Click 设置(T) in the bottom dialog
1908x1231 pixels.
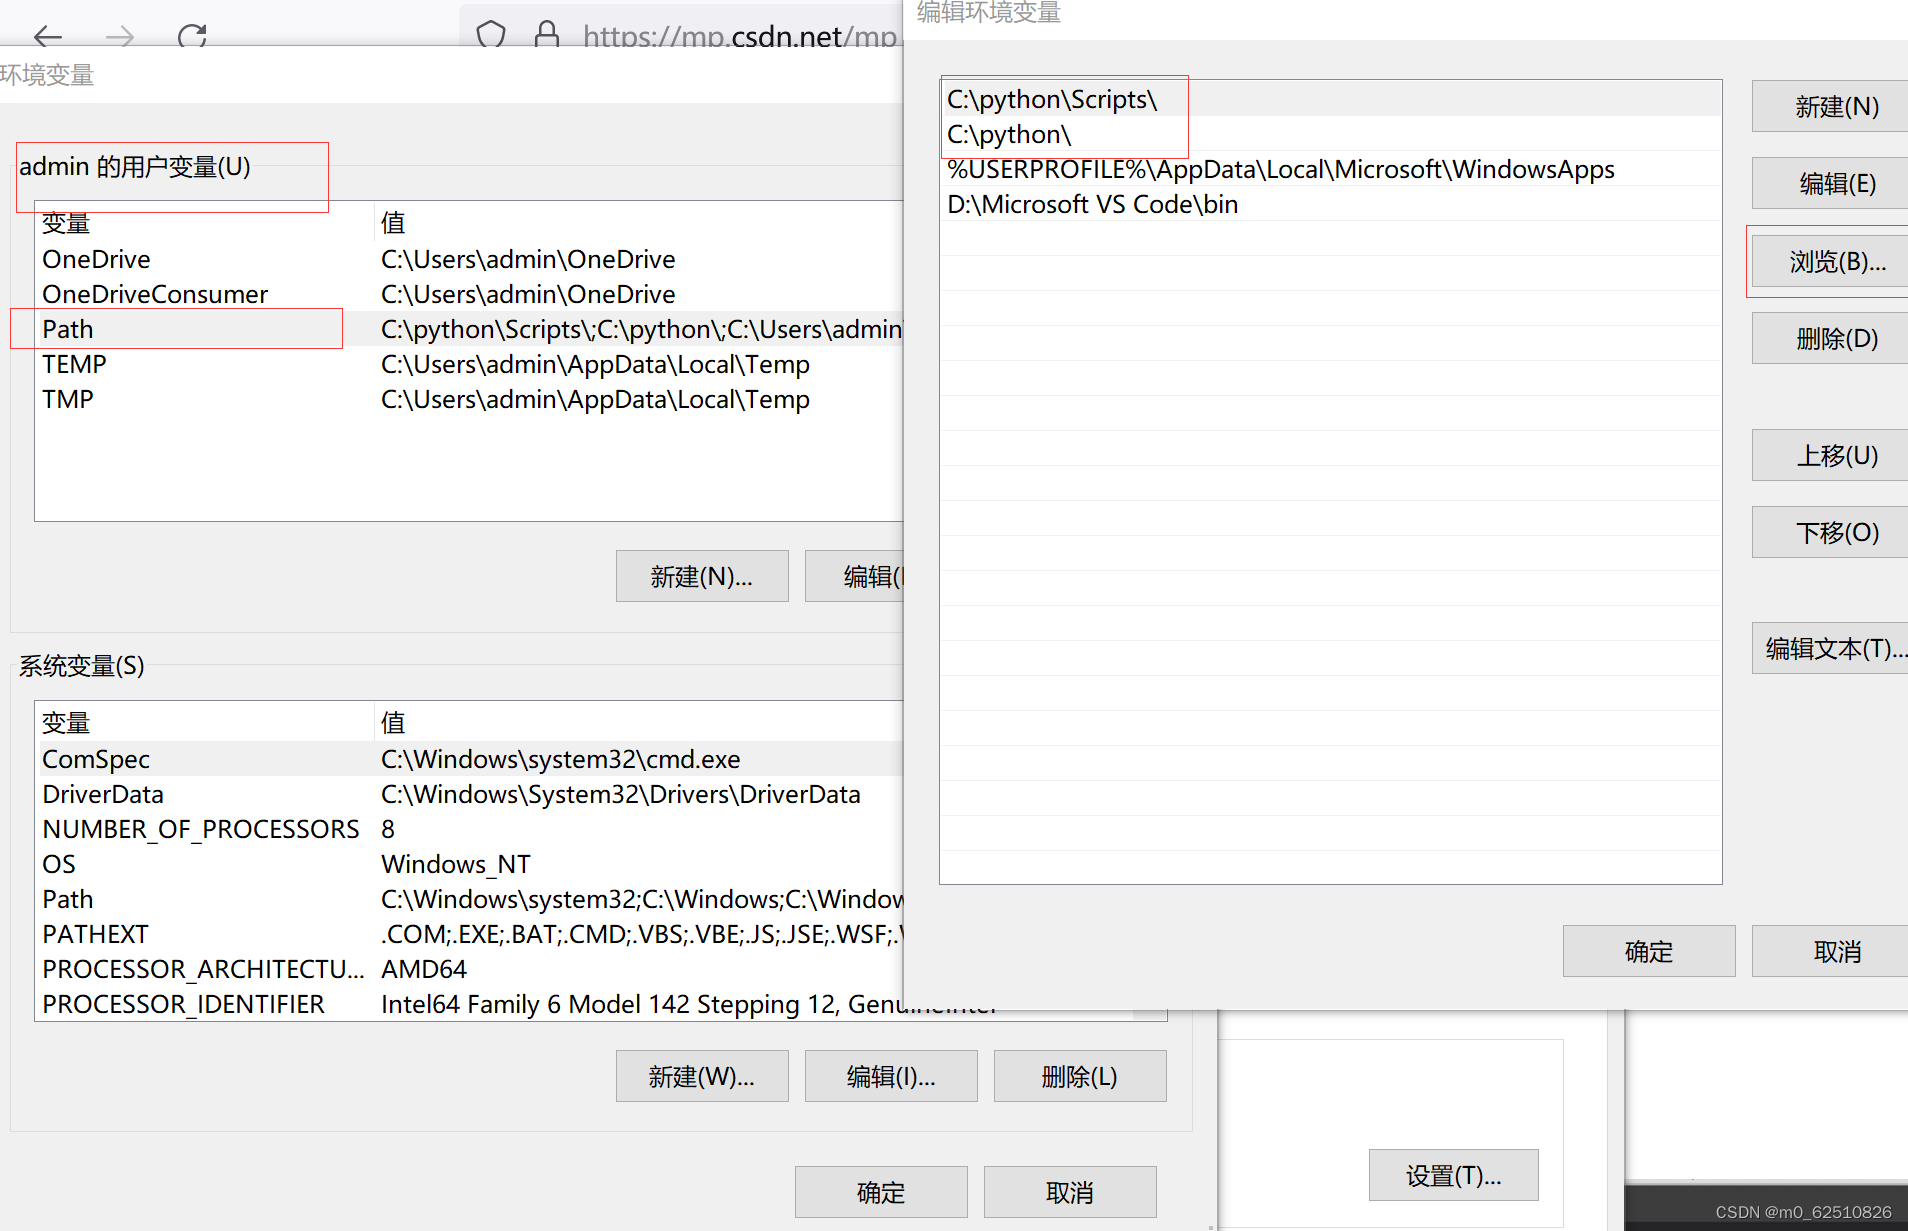coord(1453,1175)
